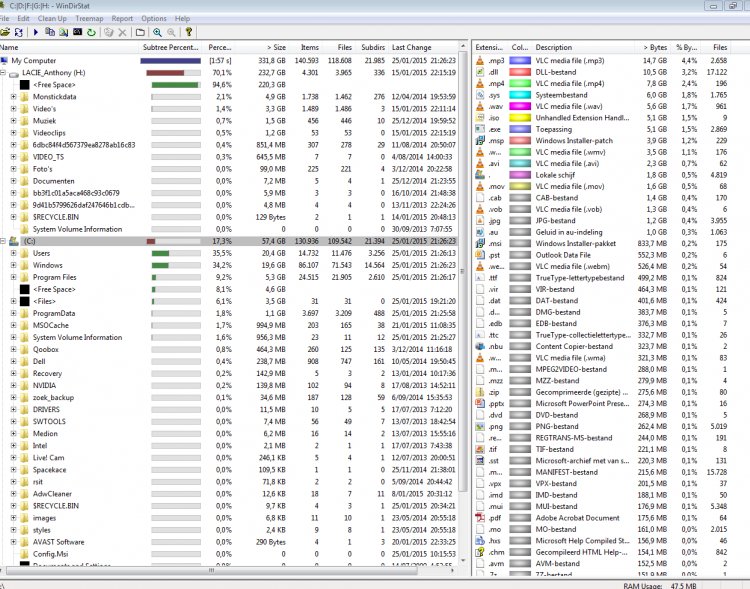Click the Select Parent folder icon
The image size is (750, 589).
click(x=140, y=33)
